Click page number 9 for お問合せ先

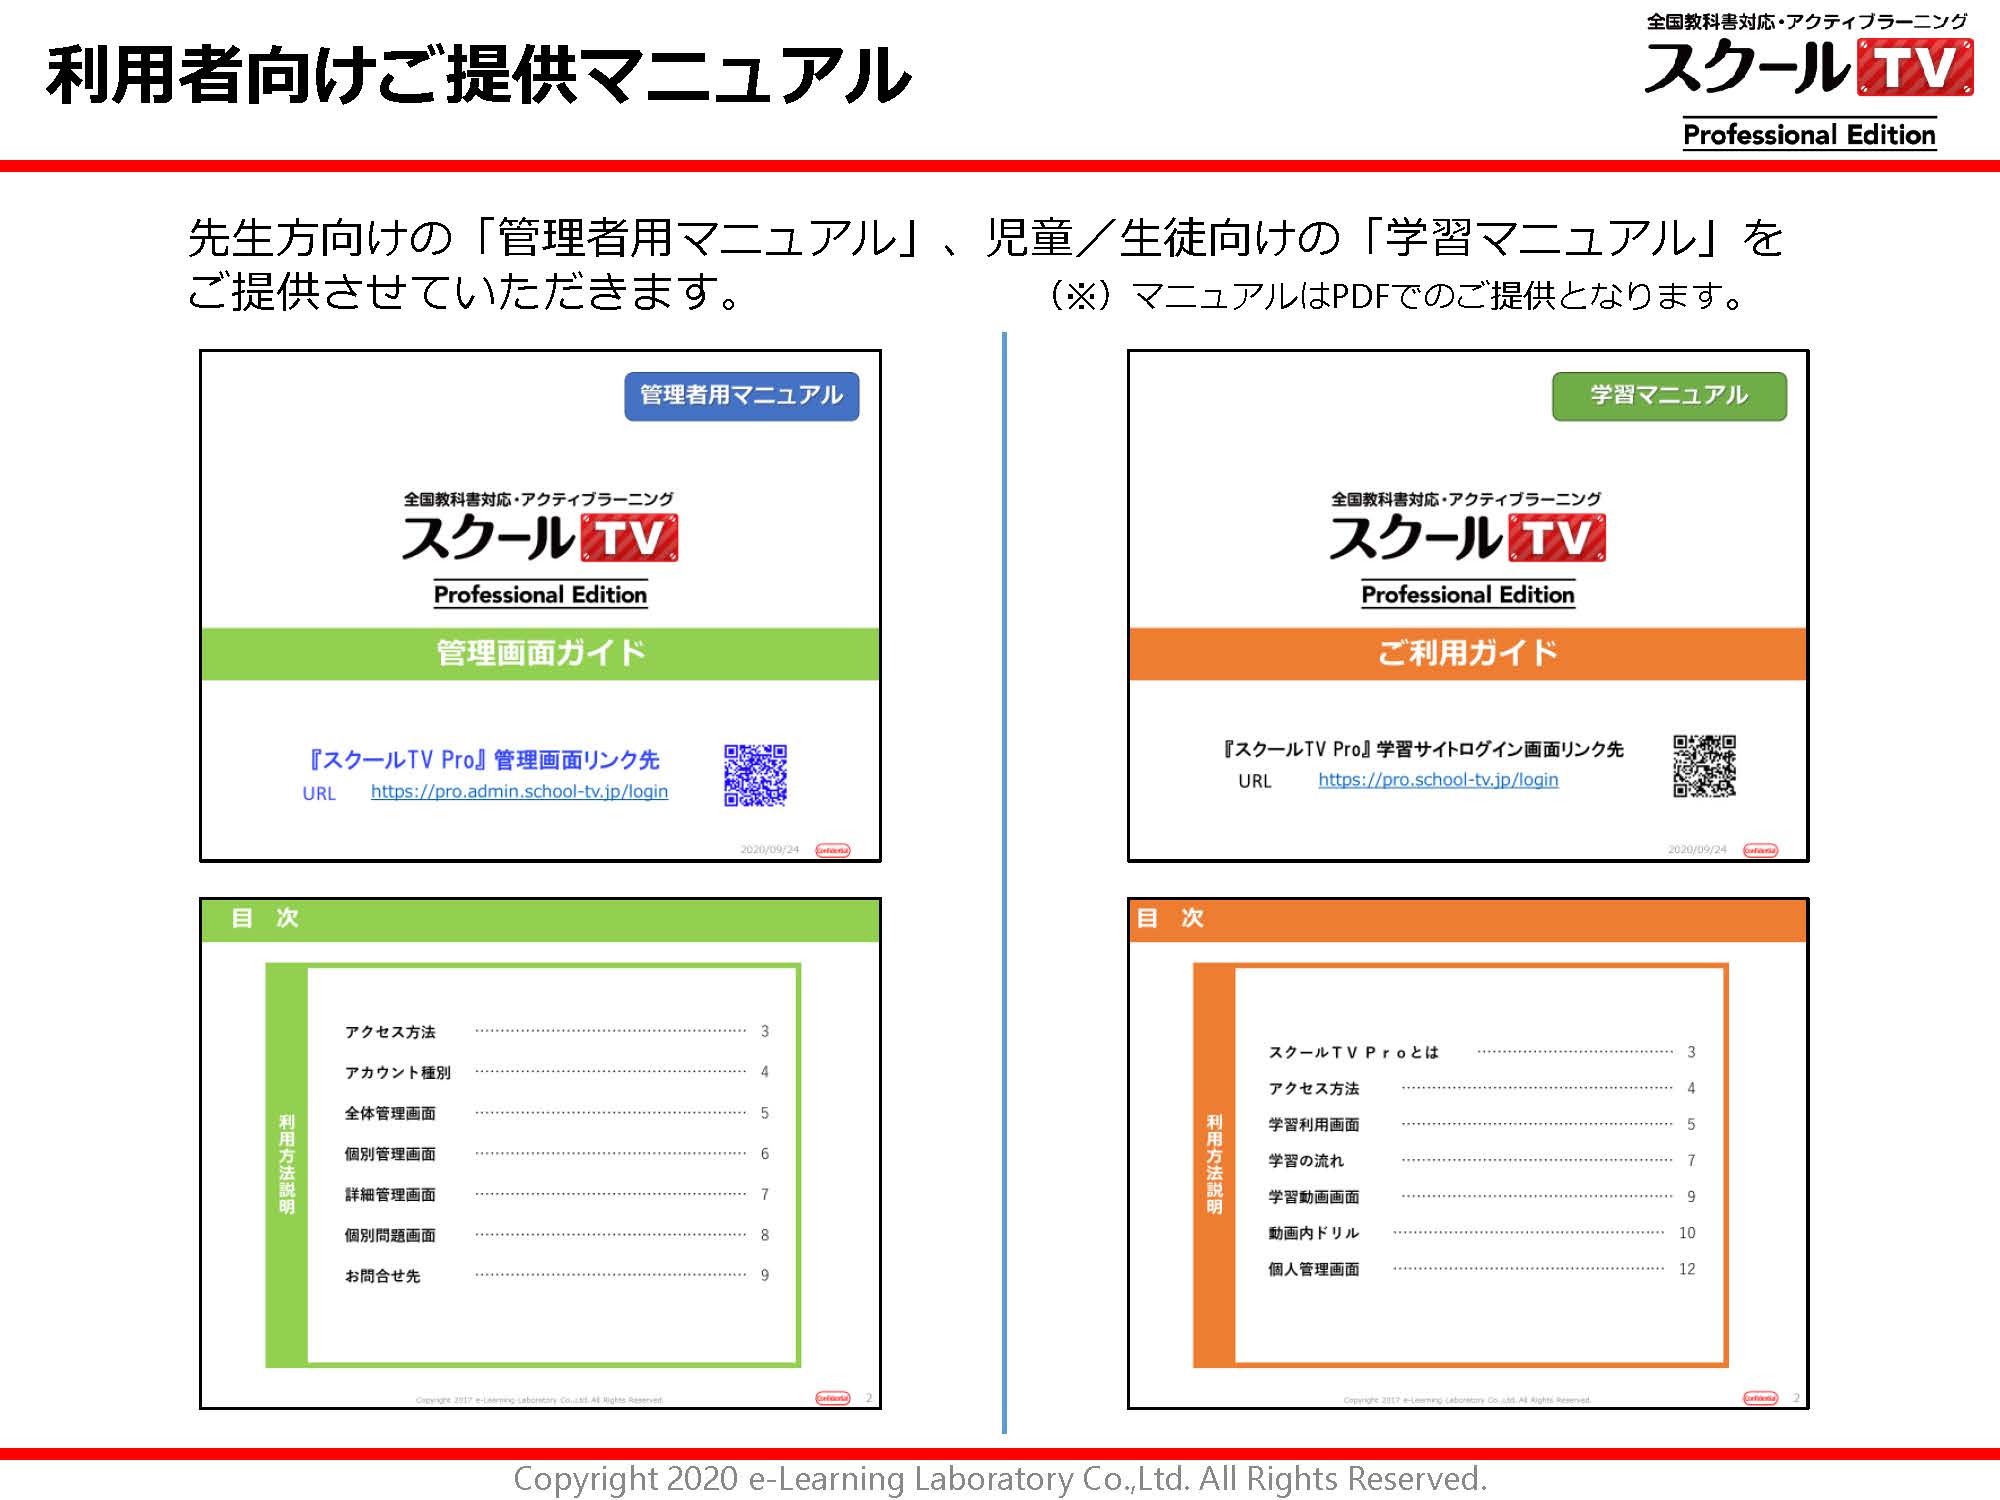(765, 1275)
